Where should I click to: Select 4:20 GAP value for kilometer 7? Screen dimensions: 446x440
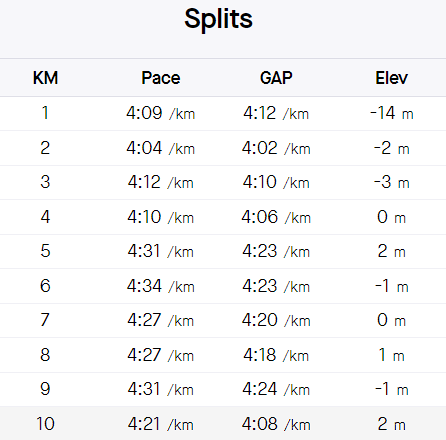point(276,320)
